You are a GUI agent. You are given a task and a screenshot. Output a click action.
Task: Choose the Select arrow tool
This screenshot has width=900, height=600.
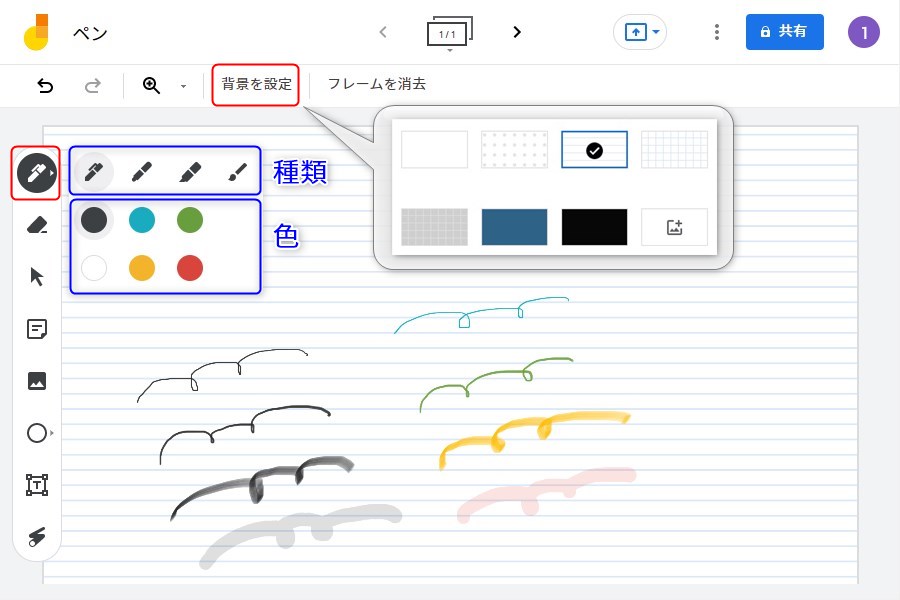pyautogui.click(x=37, y=276)
